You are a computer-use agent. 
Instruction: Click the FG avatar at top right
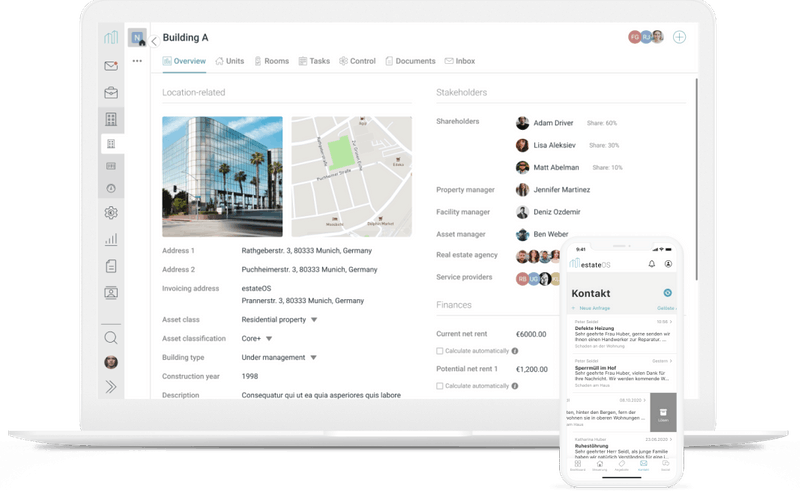tap(634, 37)
